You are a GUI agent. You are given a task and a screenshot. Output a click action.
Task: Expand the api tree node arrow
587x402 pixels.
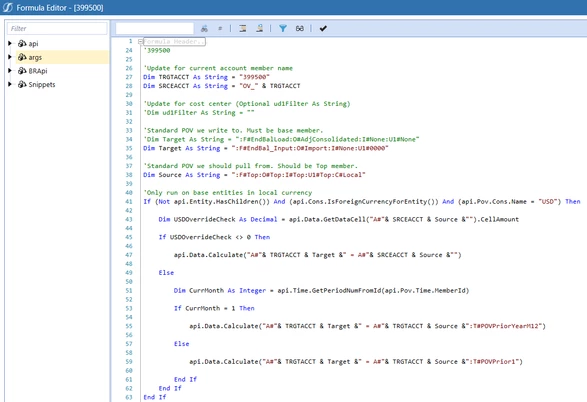pyautogui.click(x=10, y=43)
